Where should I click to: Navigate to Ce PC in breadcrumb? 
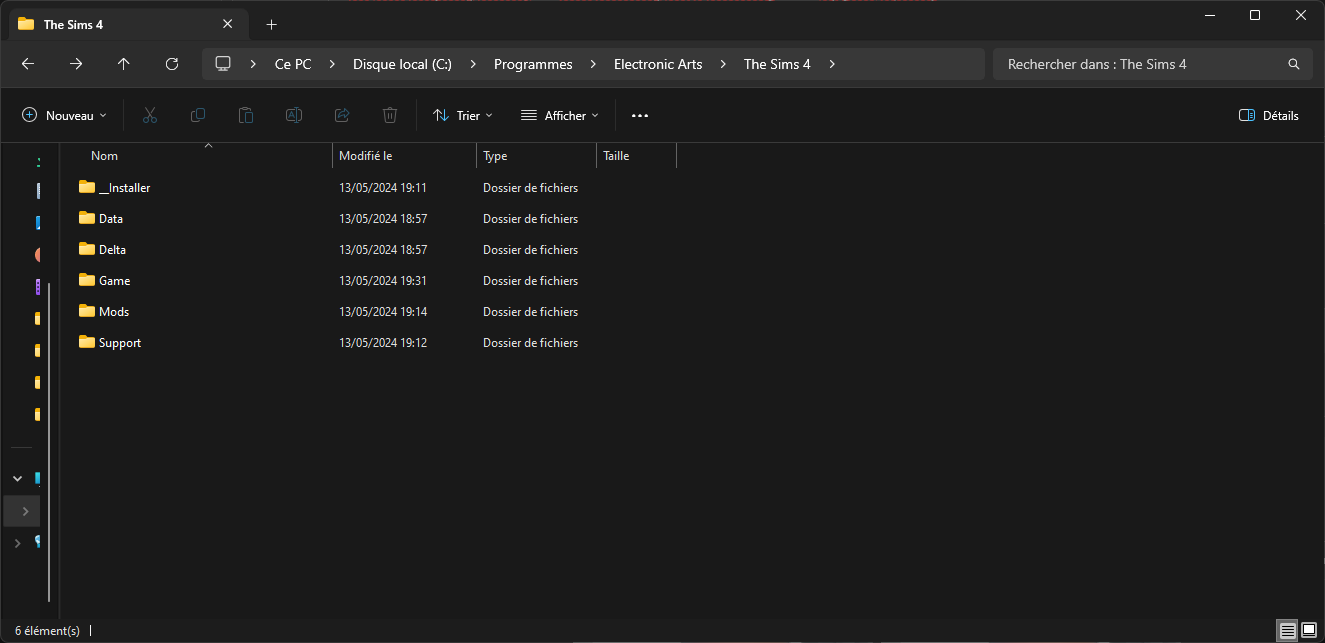pos(293,64)
